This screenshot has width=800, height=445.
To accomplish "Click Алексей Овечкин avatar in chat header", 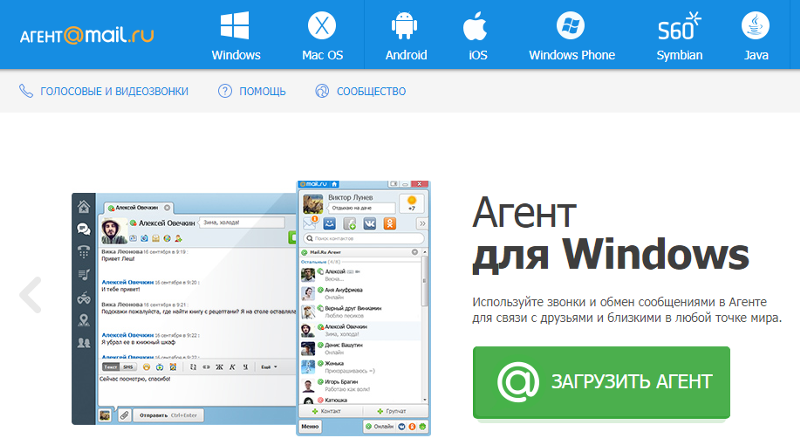I will tap(114, 231).
